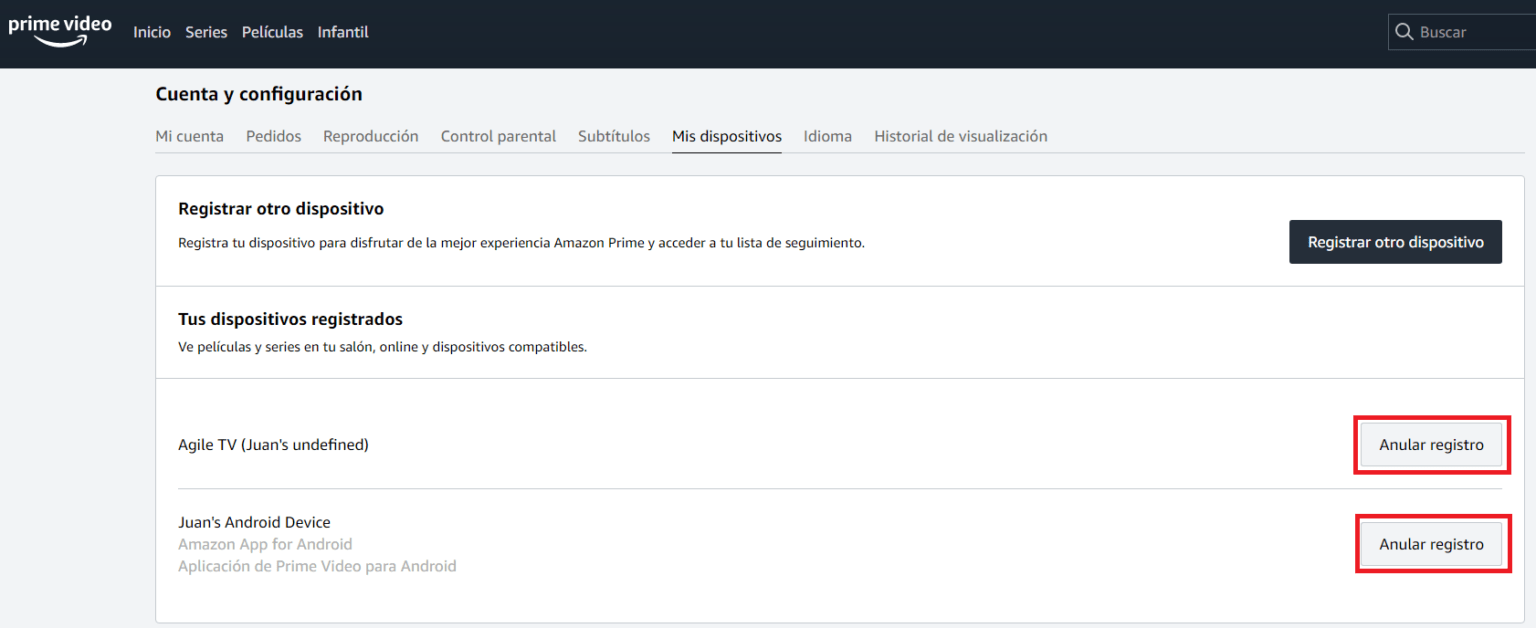
Task: Click the Buscar search field
Action: [x=1470, y=32]
